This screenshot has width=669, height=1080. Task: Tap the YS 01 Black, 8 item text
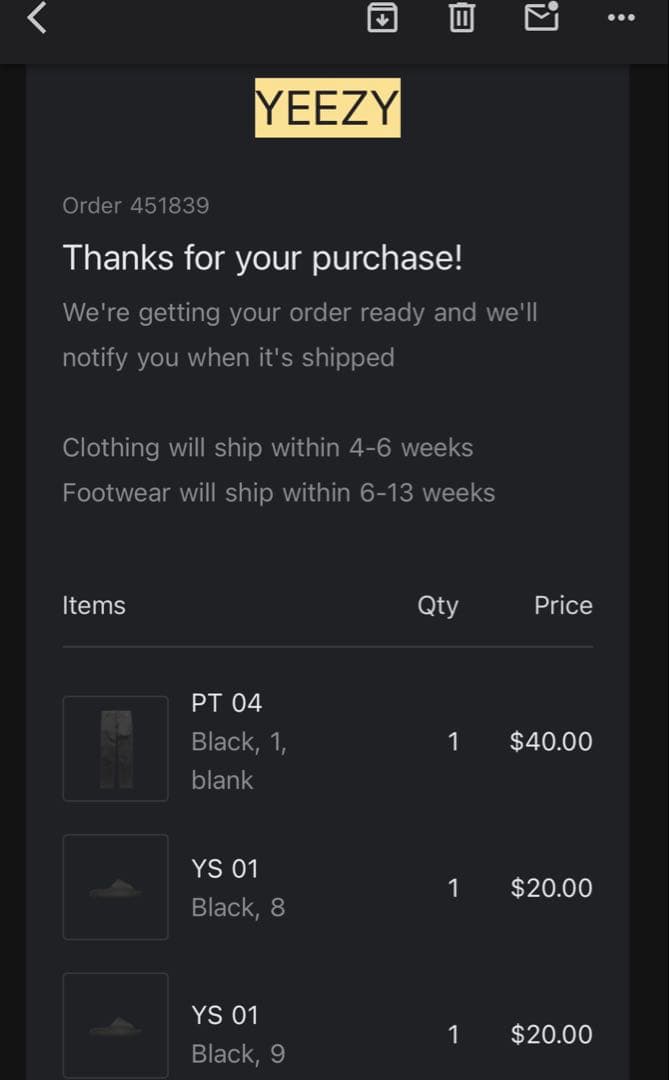click(238, 888)
